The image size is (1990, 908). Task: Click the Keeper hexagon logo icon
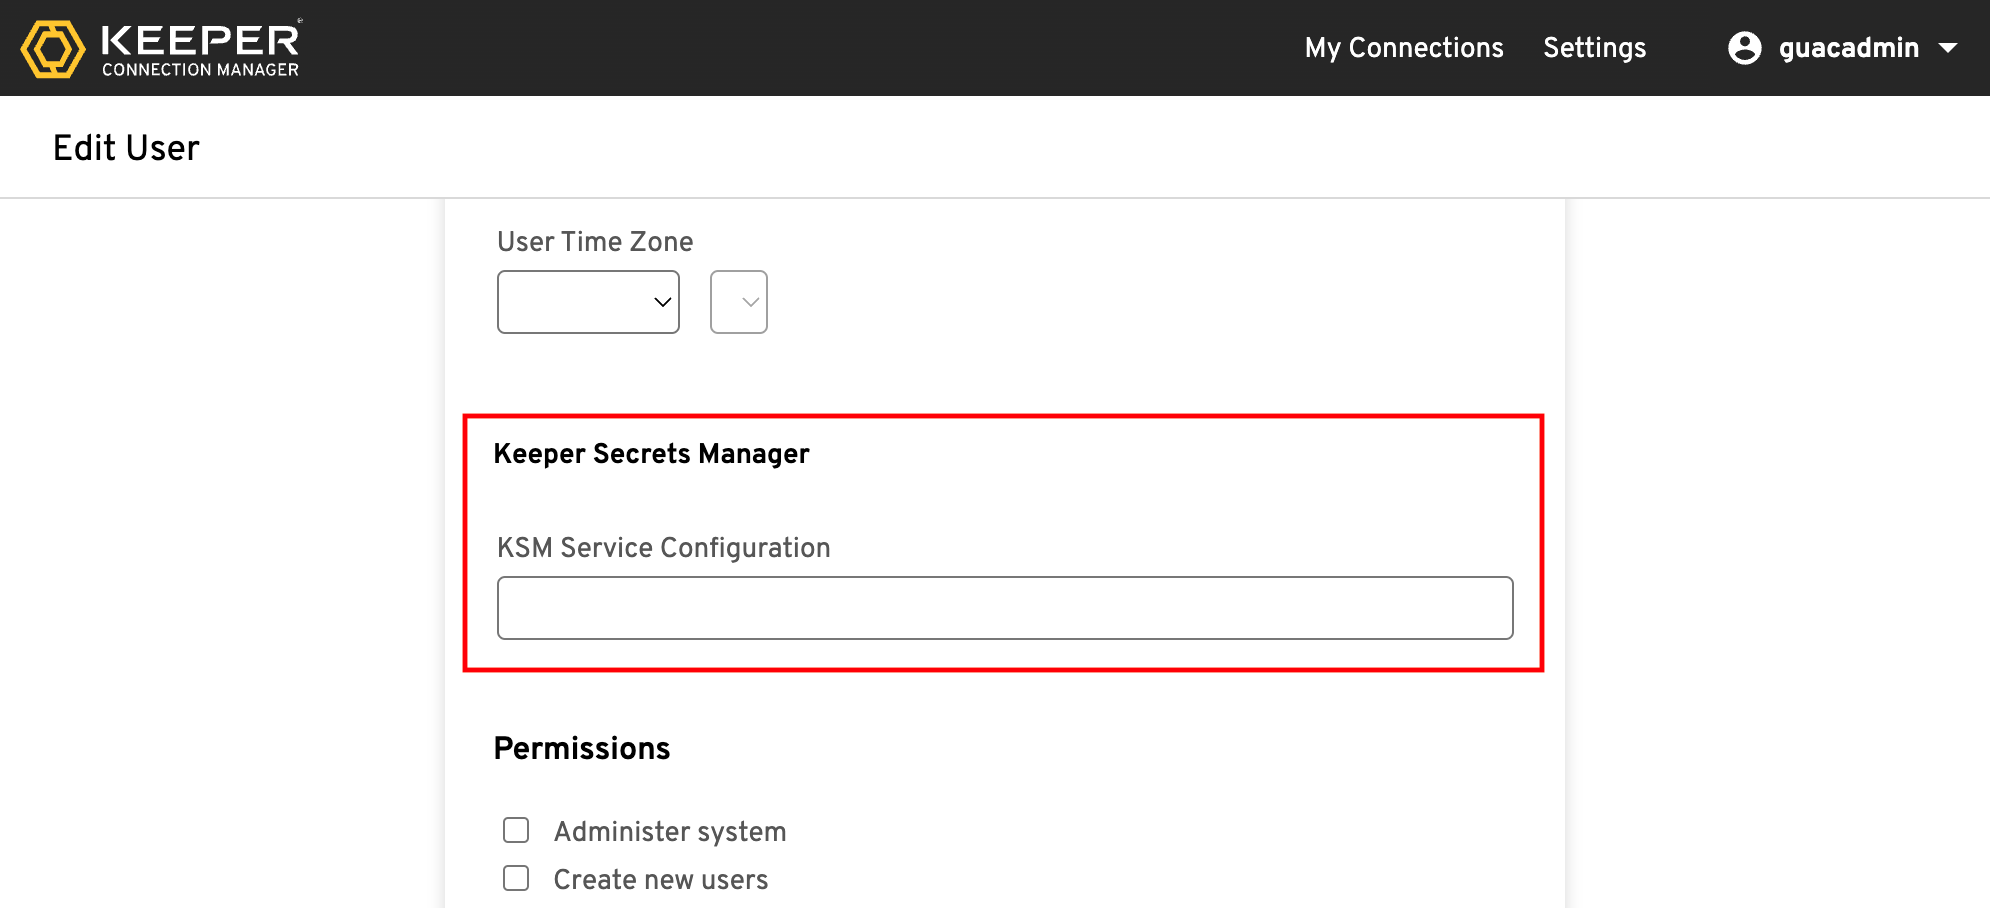(53, 48)
